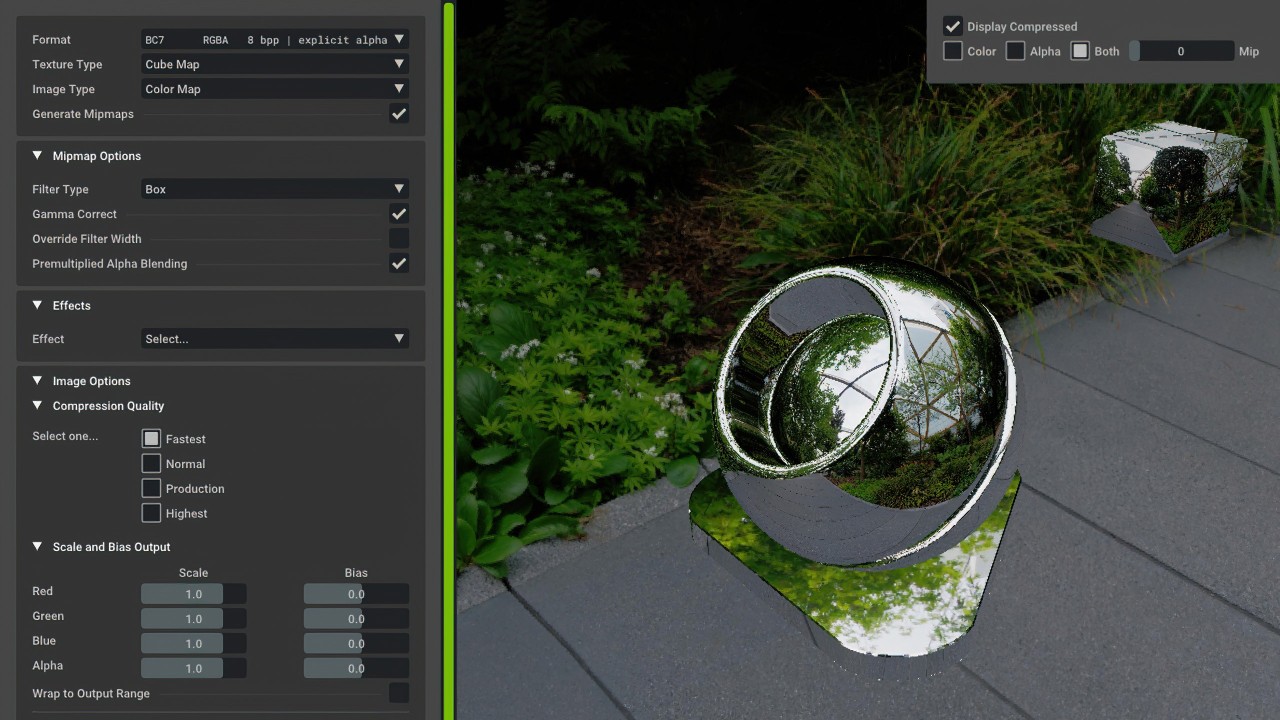Viewport: 1280px width, 720px height.
Task: Adjust the Red Scale value slider
Action: pos(181,593)
